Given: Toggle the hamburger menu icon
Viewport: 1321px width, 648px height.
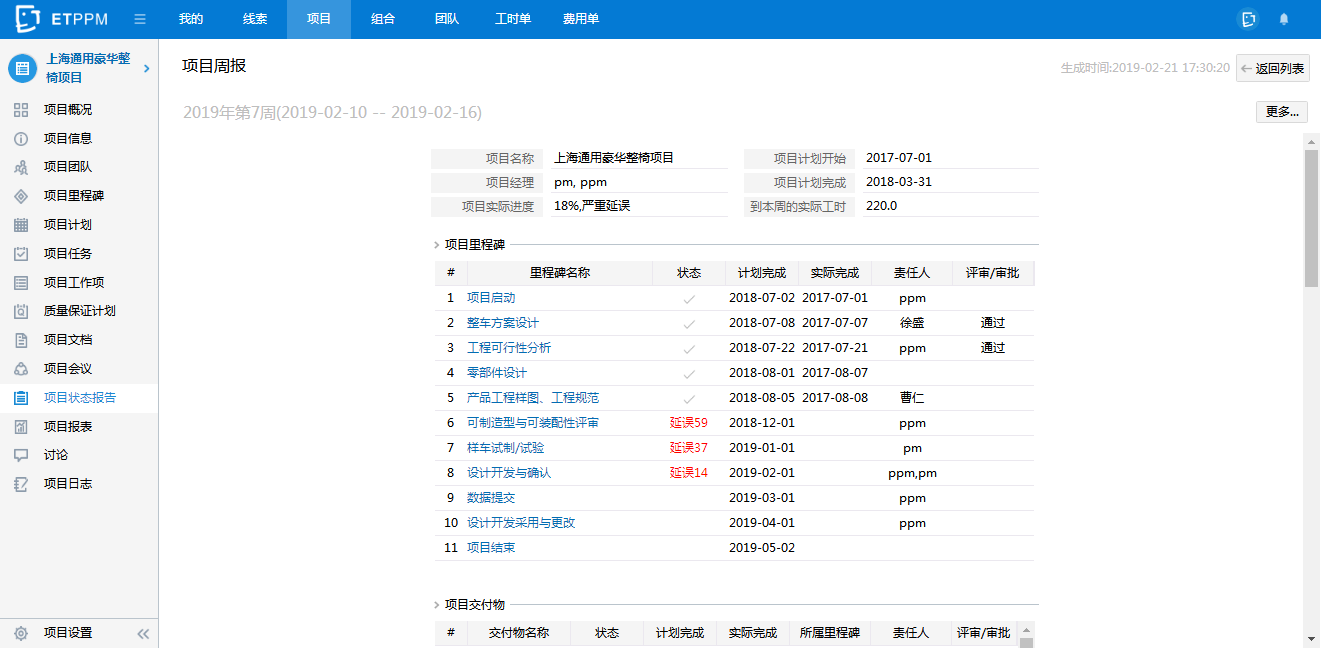Looking at the screenshot, I should tap(140, 19).
